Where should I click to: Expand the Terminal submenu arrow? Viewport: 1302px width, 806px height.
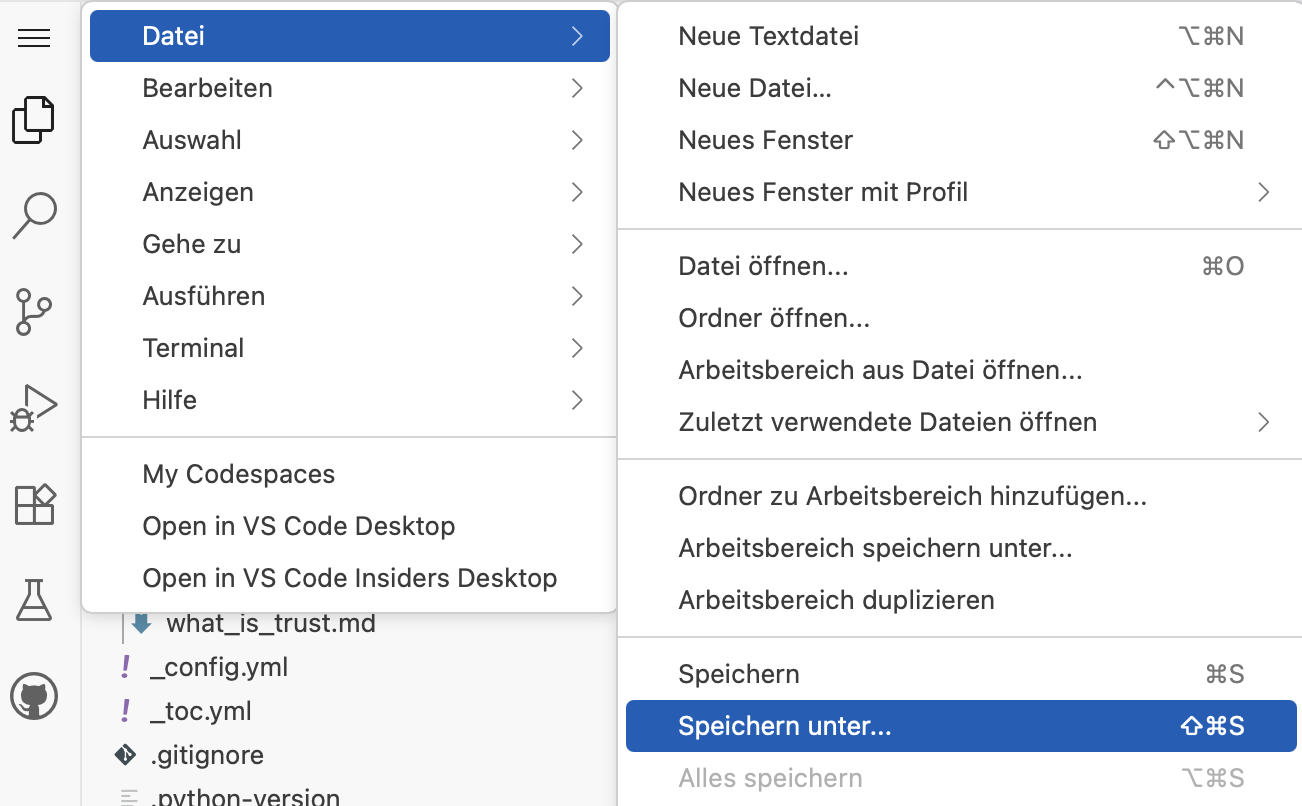tap(577, 348)
